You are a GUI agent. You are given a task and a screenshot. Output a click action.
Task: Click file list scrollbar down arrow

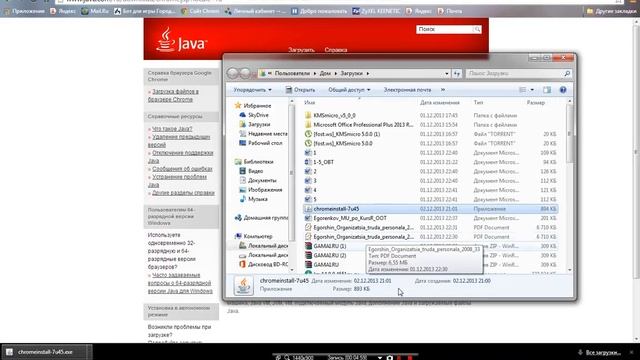tap(569, 270)
